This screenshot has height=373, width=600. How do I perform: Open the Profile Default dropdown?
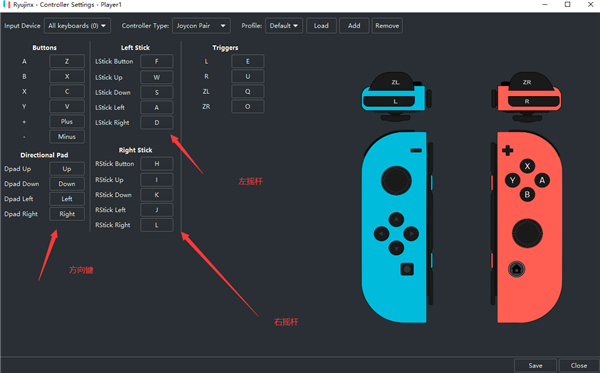pyautogui.click(x=284, y=26)
